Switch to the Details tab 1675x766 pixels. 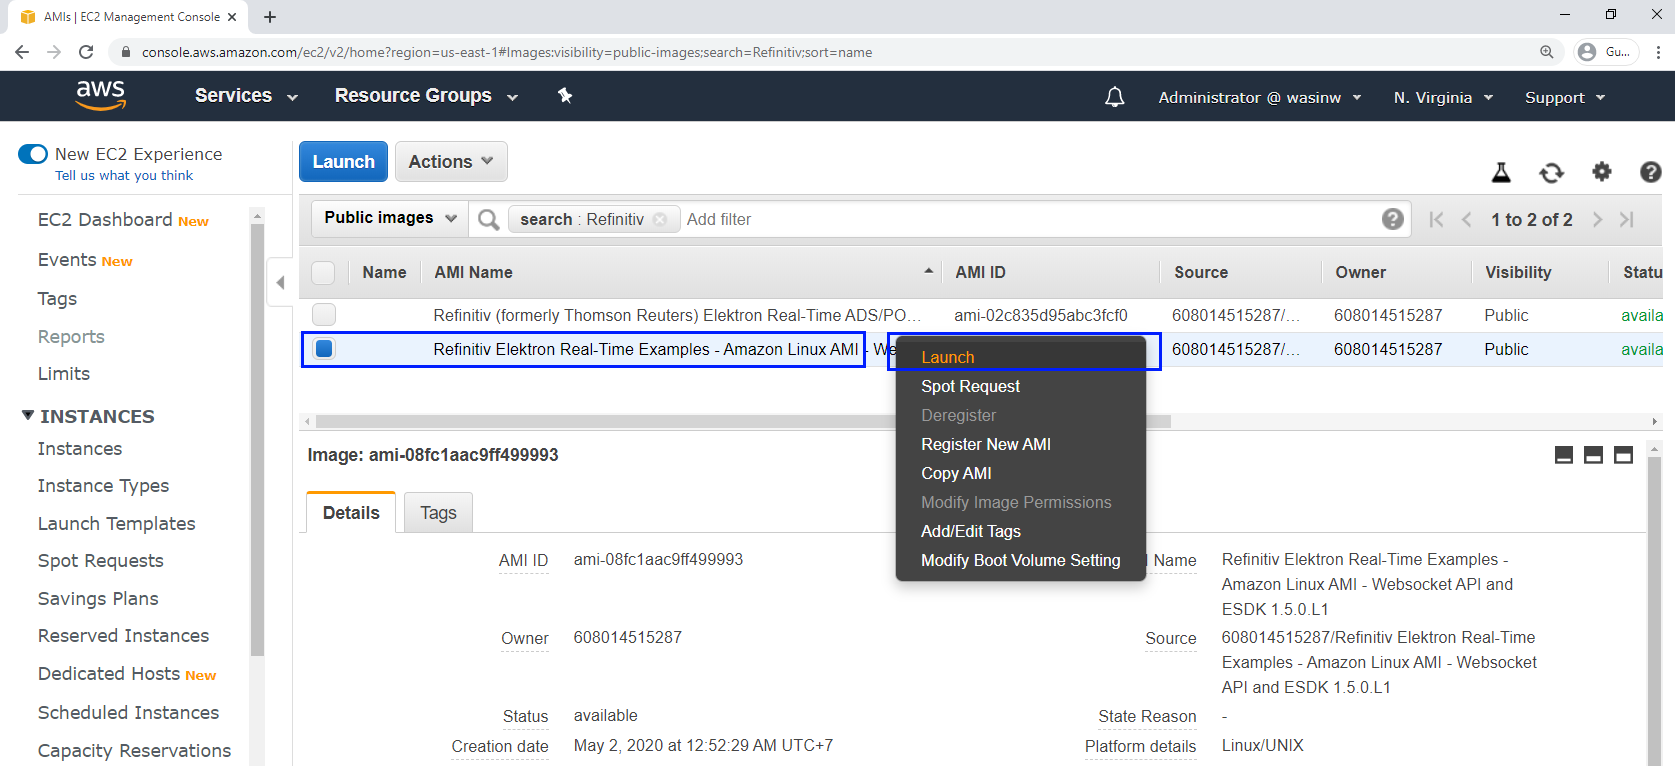351,513
